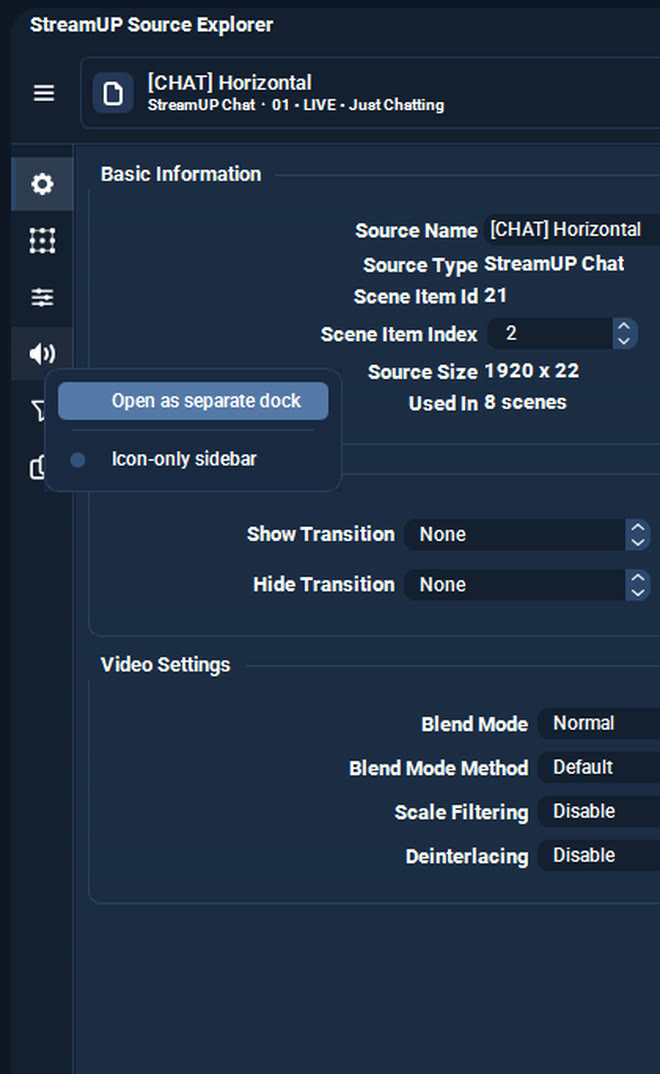Open the audio speaker sidebar tab
660x1074 pixels.
[42, 353]
